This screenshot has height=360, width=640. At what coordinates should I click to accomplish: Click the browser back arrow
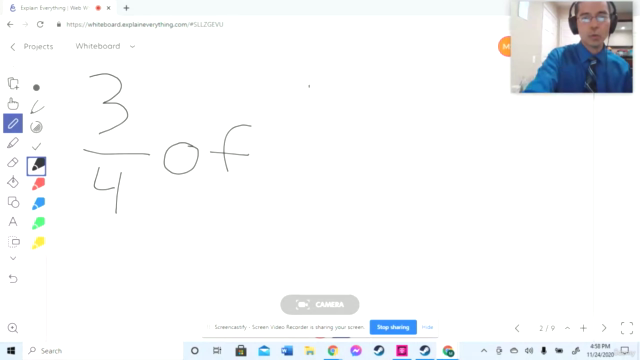coord(10,24)
